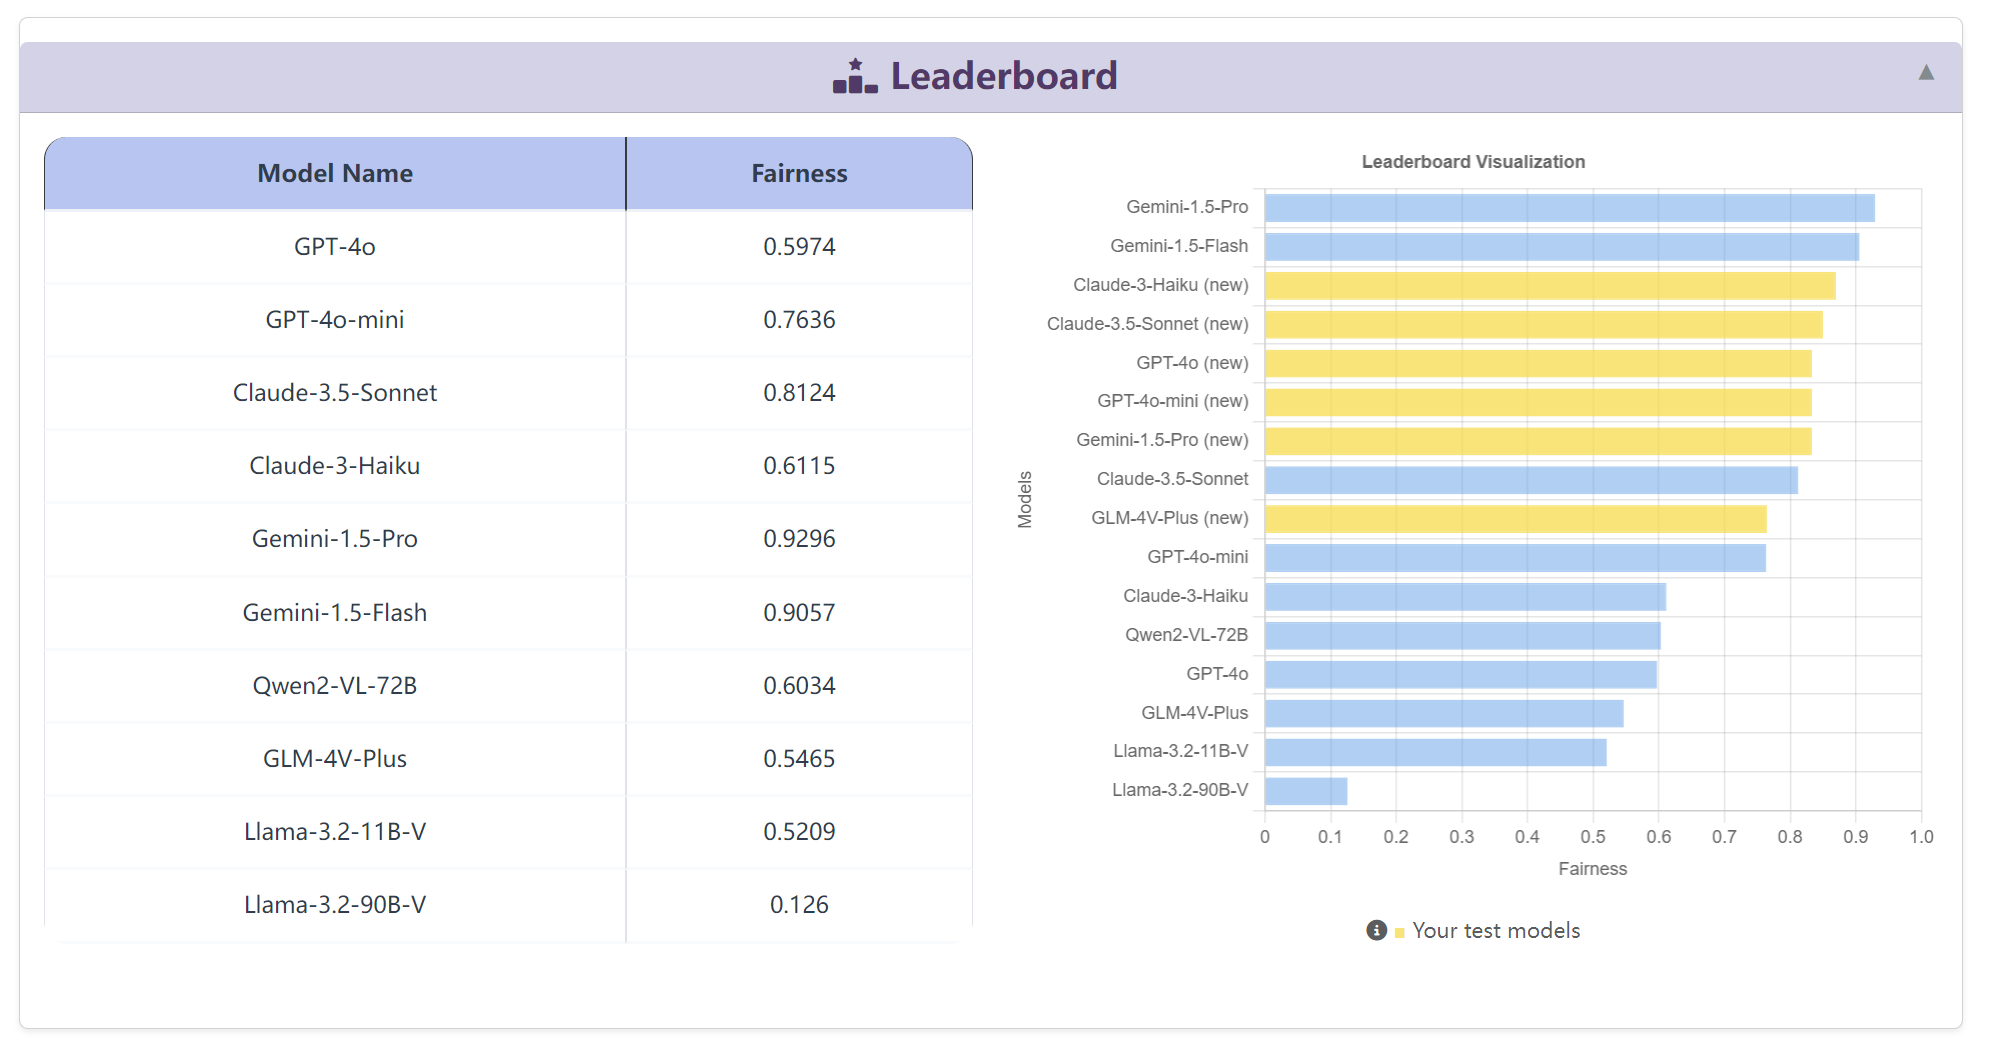Screen dimensions: 2004x1053
Task: Select the Gemini-1.5-Pro table cell
Action: 335,539
